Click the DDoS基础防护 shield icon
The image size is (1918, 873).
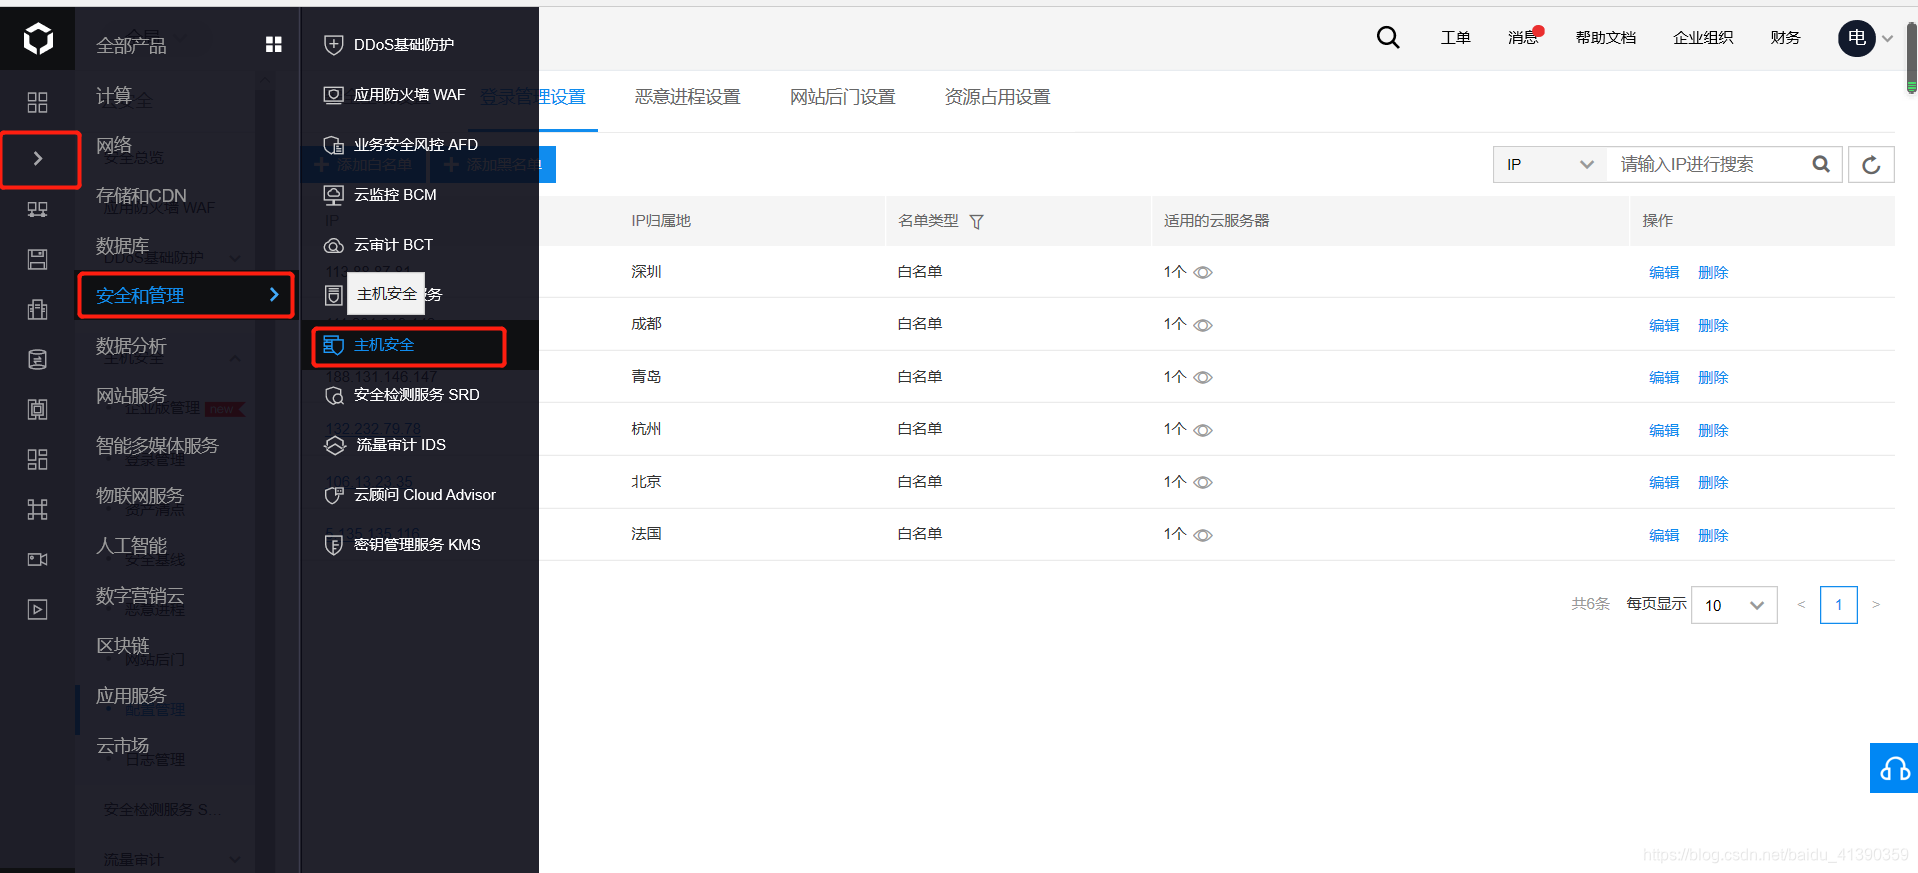[334, 45]
